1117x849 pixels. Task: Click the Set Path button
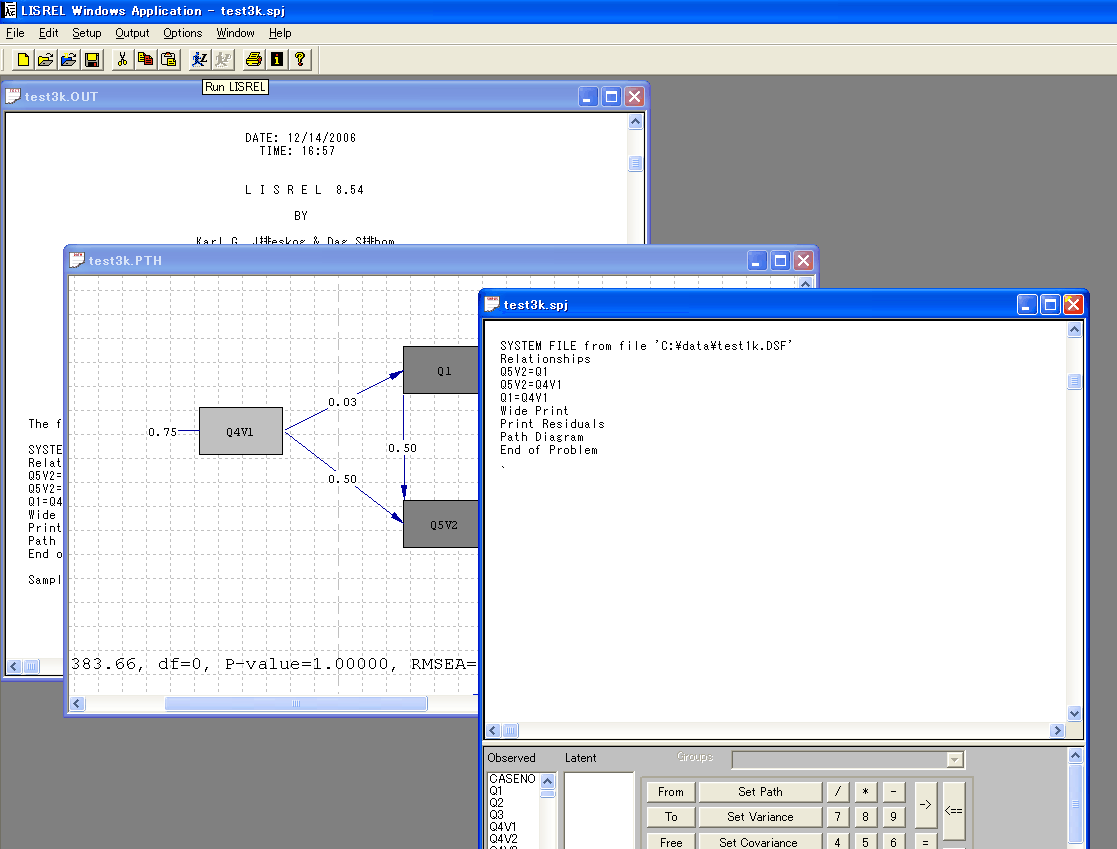(760, 791)
